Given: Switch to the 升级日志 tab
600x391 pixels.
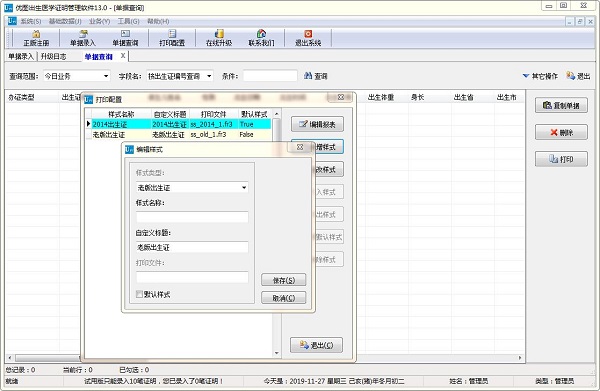Looking at the screenshot, I should [54, 57].
